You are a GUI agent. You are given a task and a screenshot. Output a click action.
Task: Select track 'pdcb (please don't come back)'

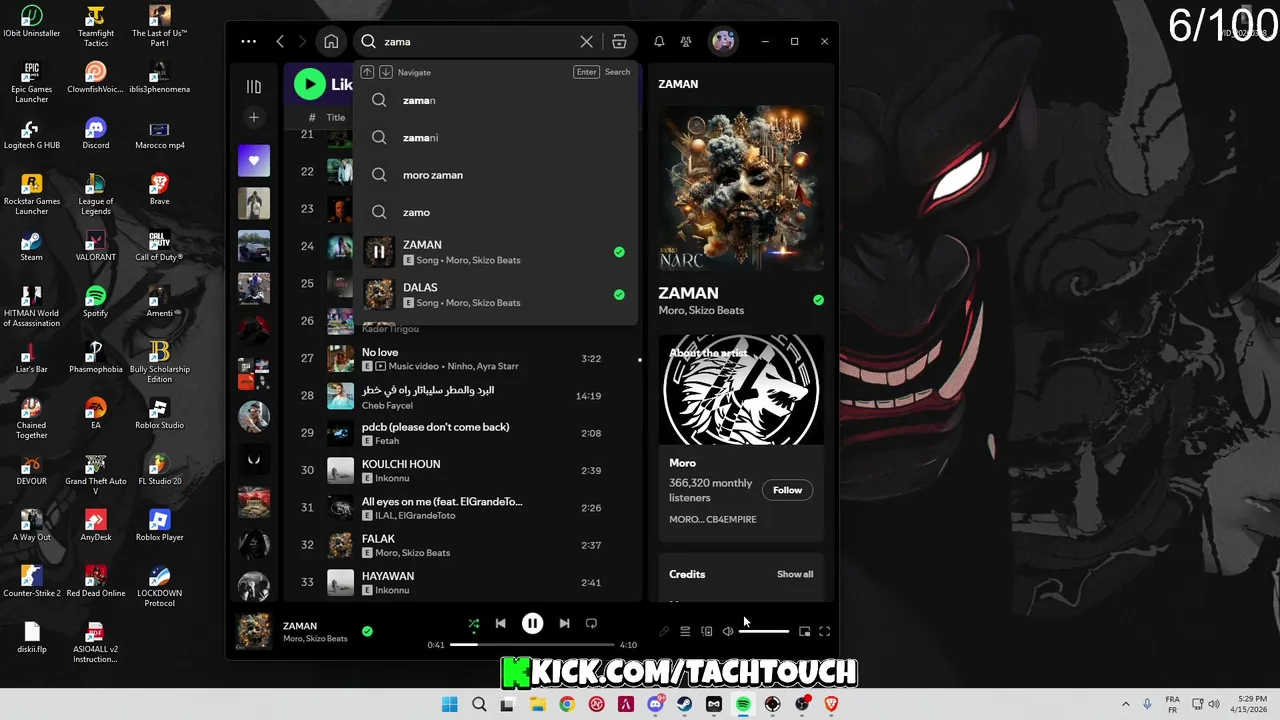click(x=465, y=433)
